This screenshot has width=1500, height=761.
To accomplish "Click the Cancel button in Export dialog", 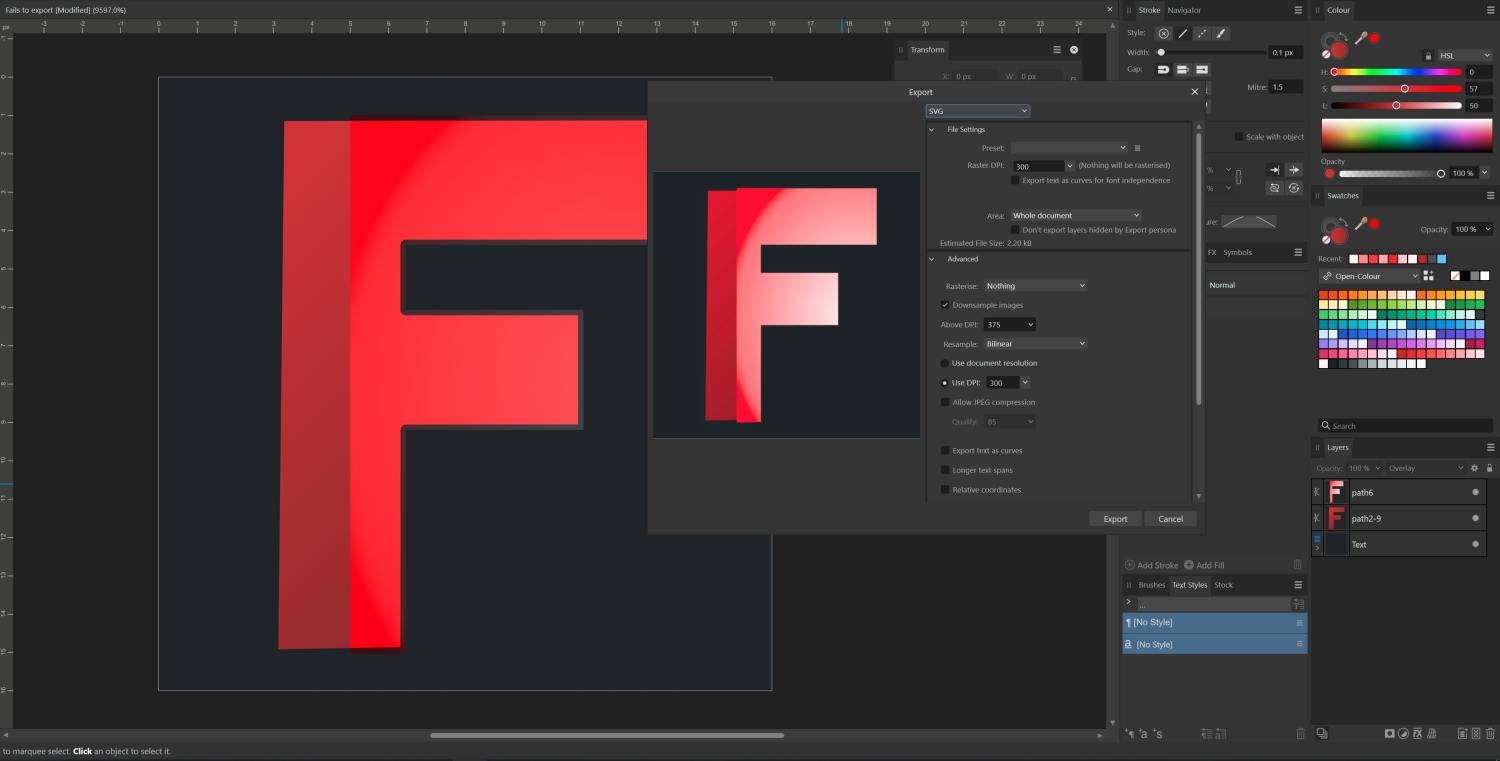I will [1170, 519].
